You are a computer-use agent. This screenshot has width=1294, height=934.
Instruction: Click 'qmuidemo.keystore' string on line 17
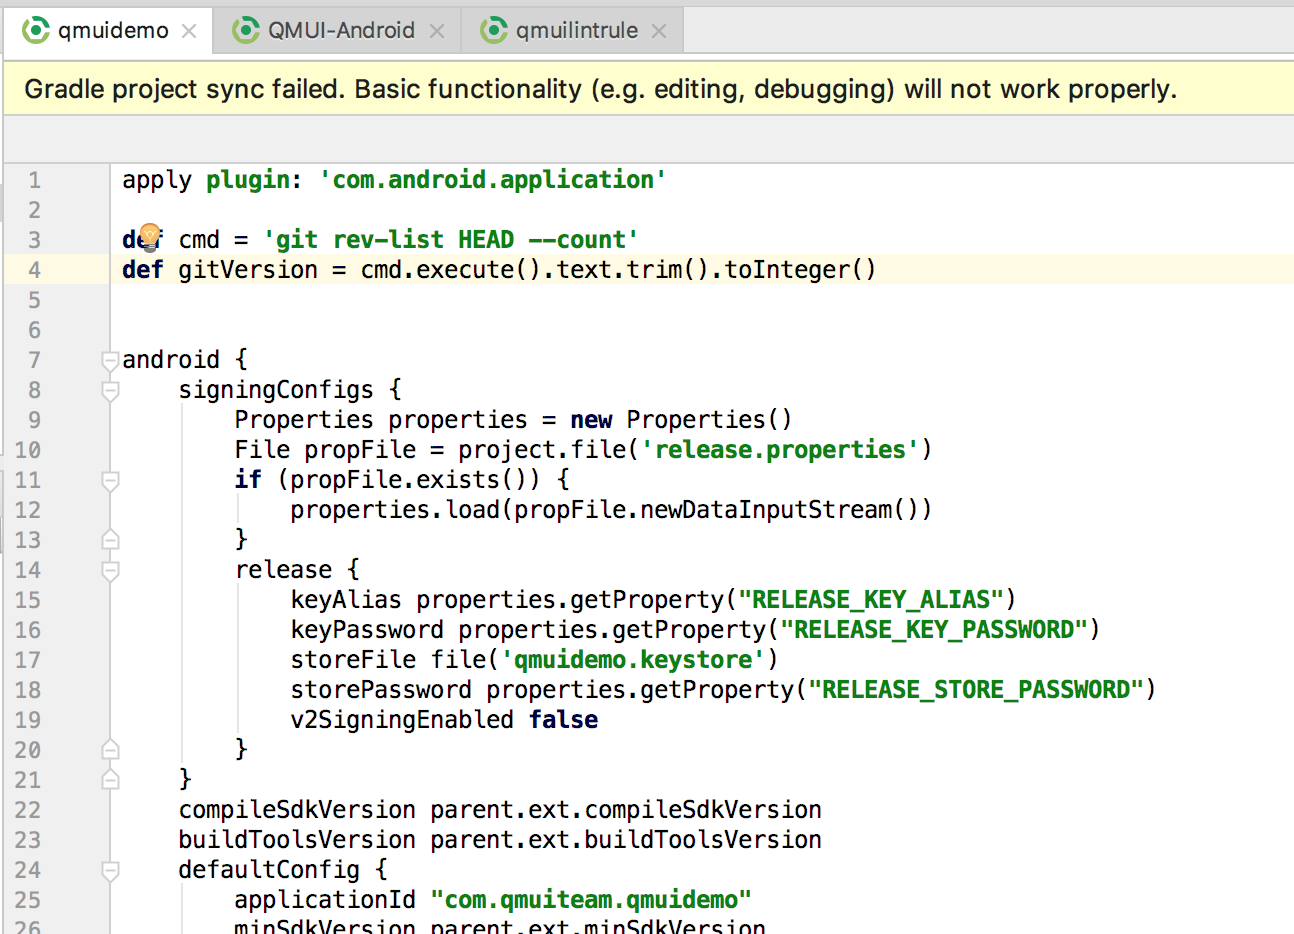(x=633, y=660)
